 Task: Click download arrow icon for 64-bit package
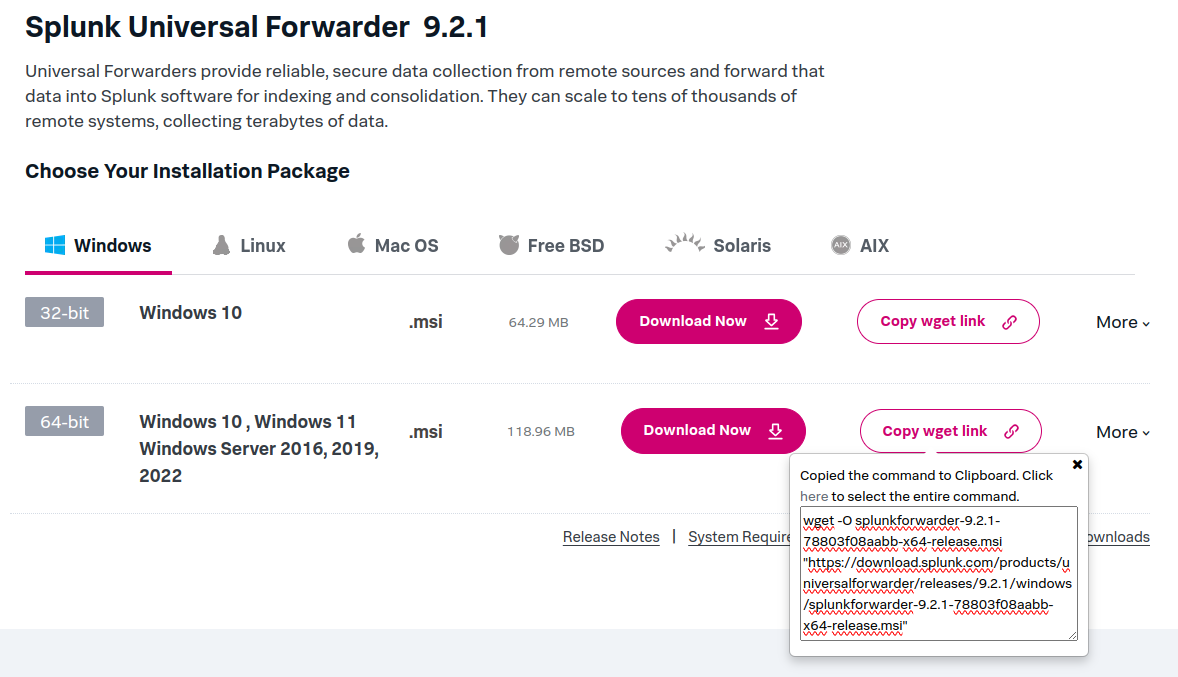coord(775,431)
